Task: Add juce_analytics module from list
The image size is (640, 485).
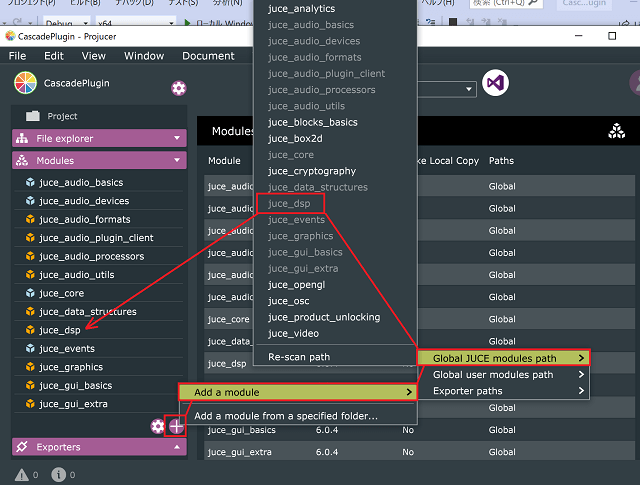Action: pyautogui.click(x=301, y=9)
